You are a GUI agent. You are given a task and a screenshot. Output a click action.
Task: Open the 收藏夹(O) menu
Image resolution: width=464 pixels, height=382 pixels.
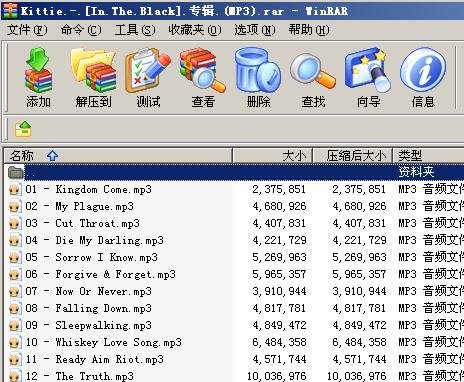(195, 30)
